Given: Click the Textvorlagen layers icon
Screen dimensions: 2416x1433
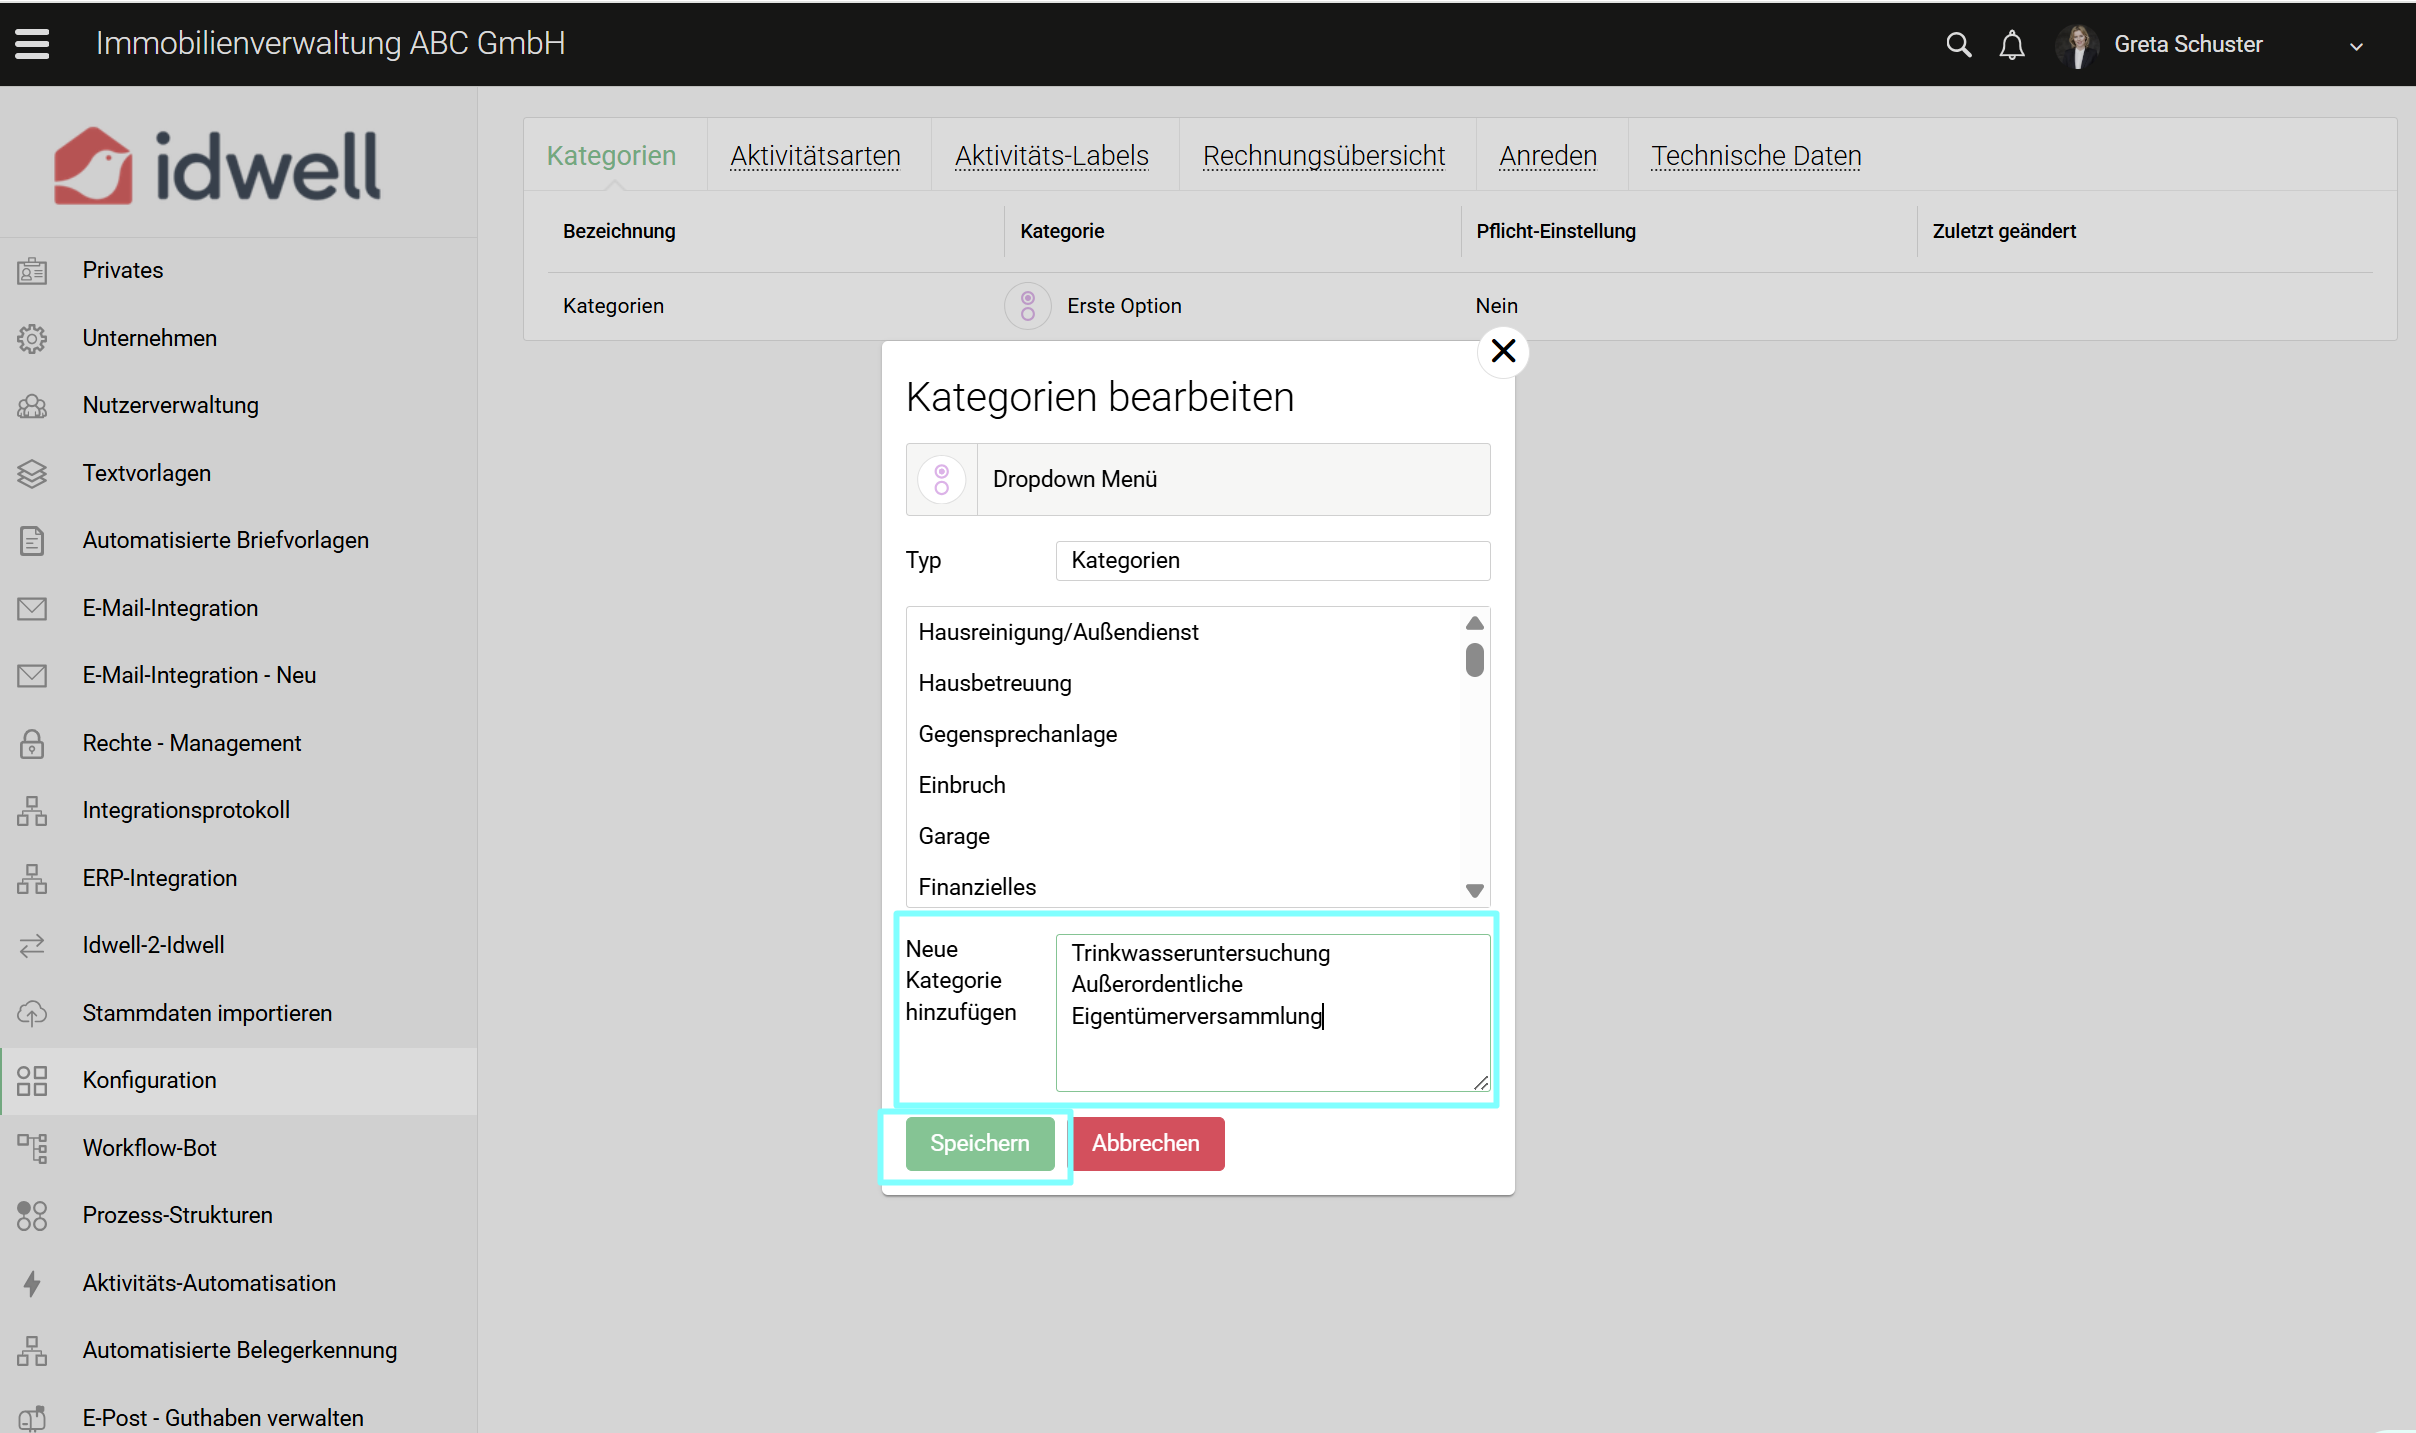Looking at the screenshot, I should (x=32, y=473).
